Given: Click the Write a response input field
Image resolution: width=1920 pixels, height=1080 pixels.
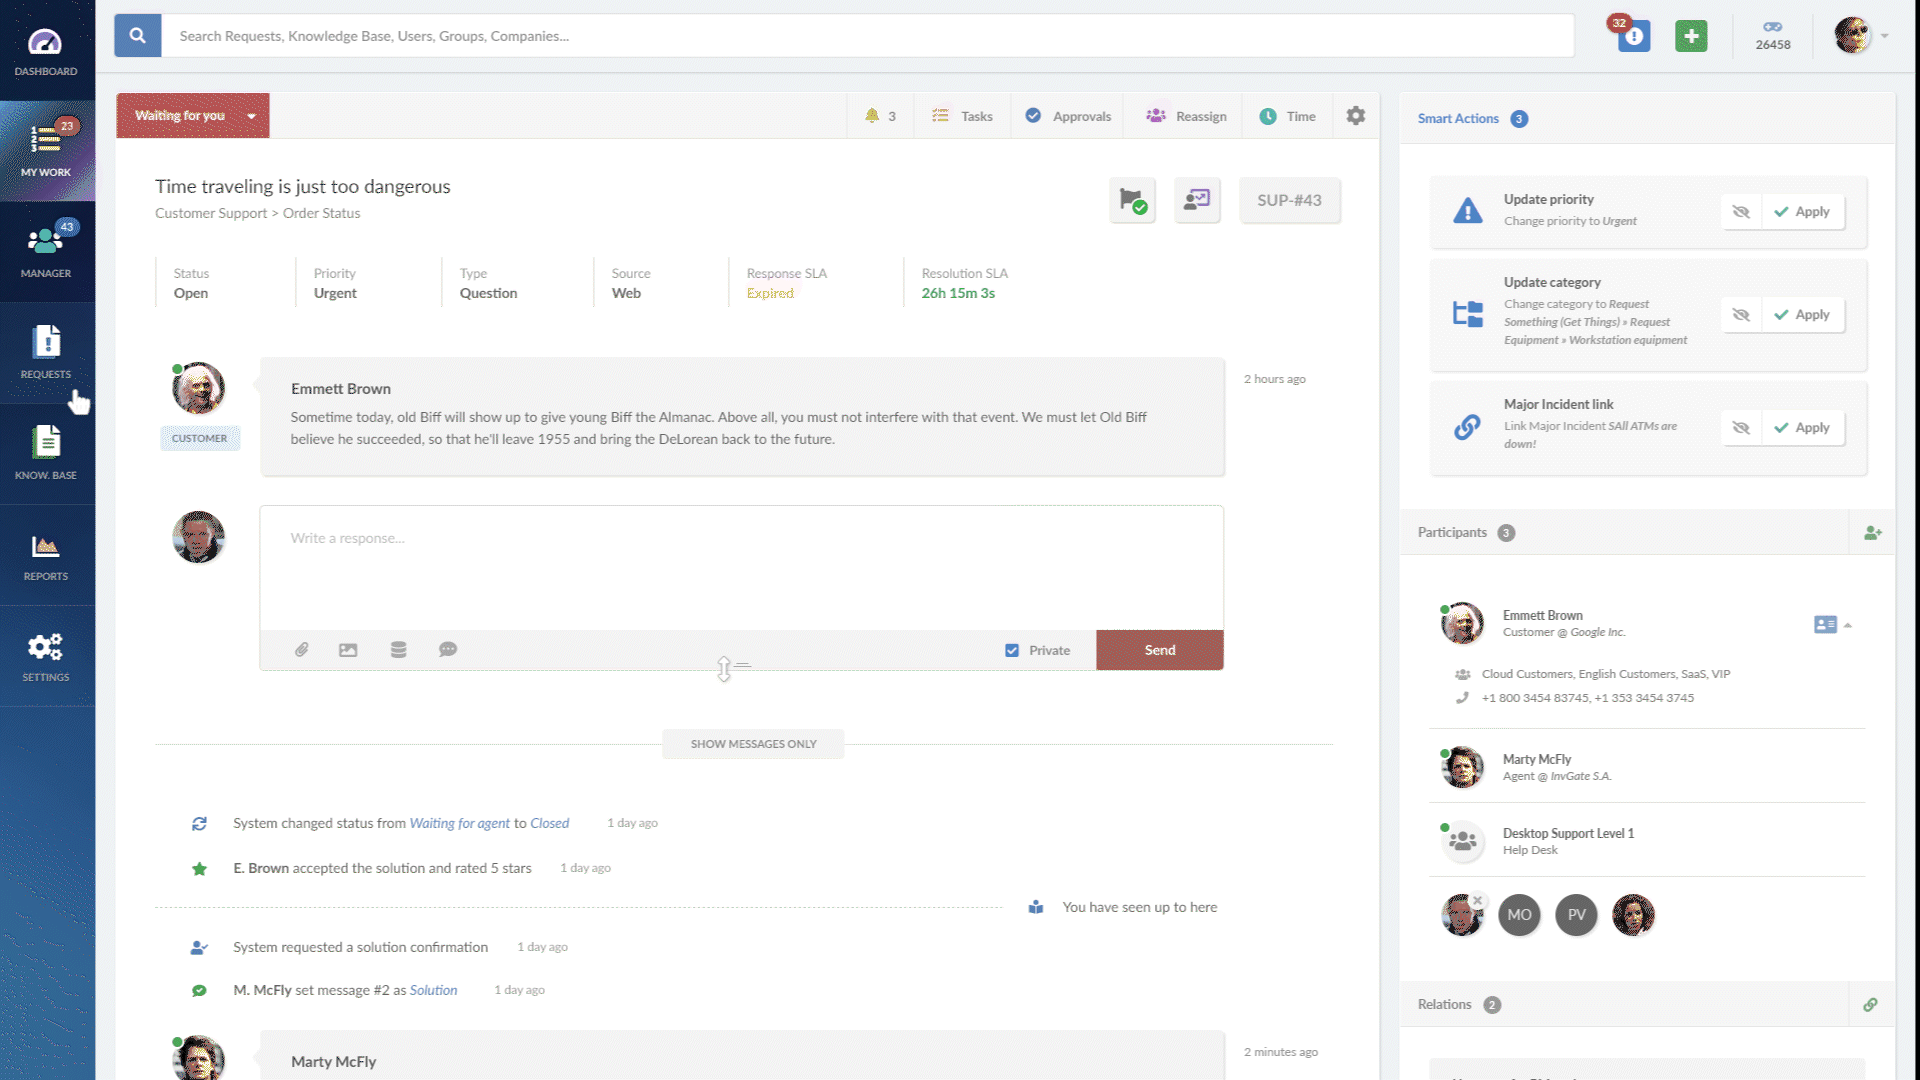Looking at the screenshot, I should 741,537.
